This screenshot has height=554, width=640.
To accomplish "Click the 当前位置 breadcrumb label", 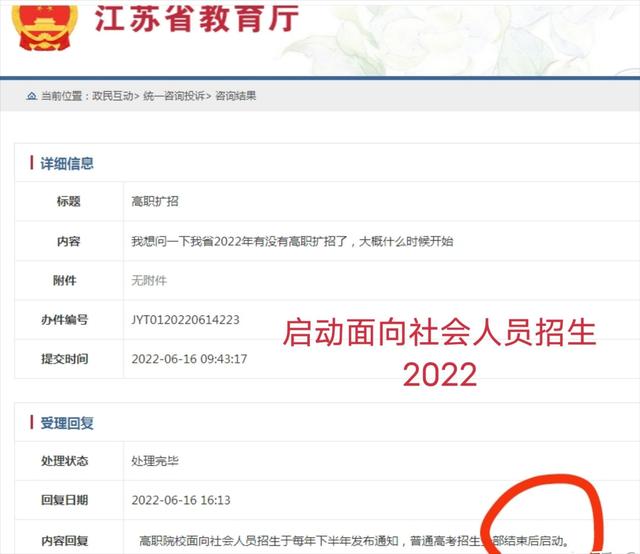I will coord(62,96).
